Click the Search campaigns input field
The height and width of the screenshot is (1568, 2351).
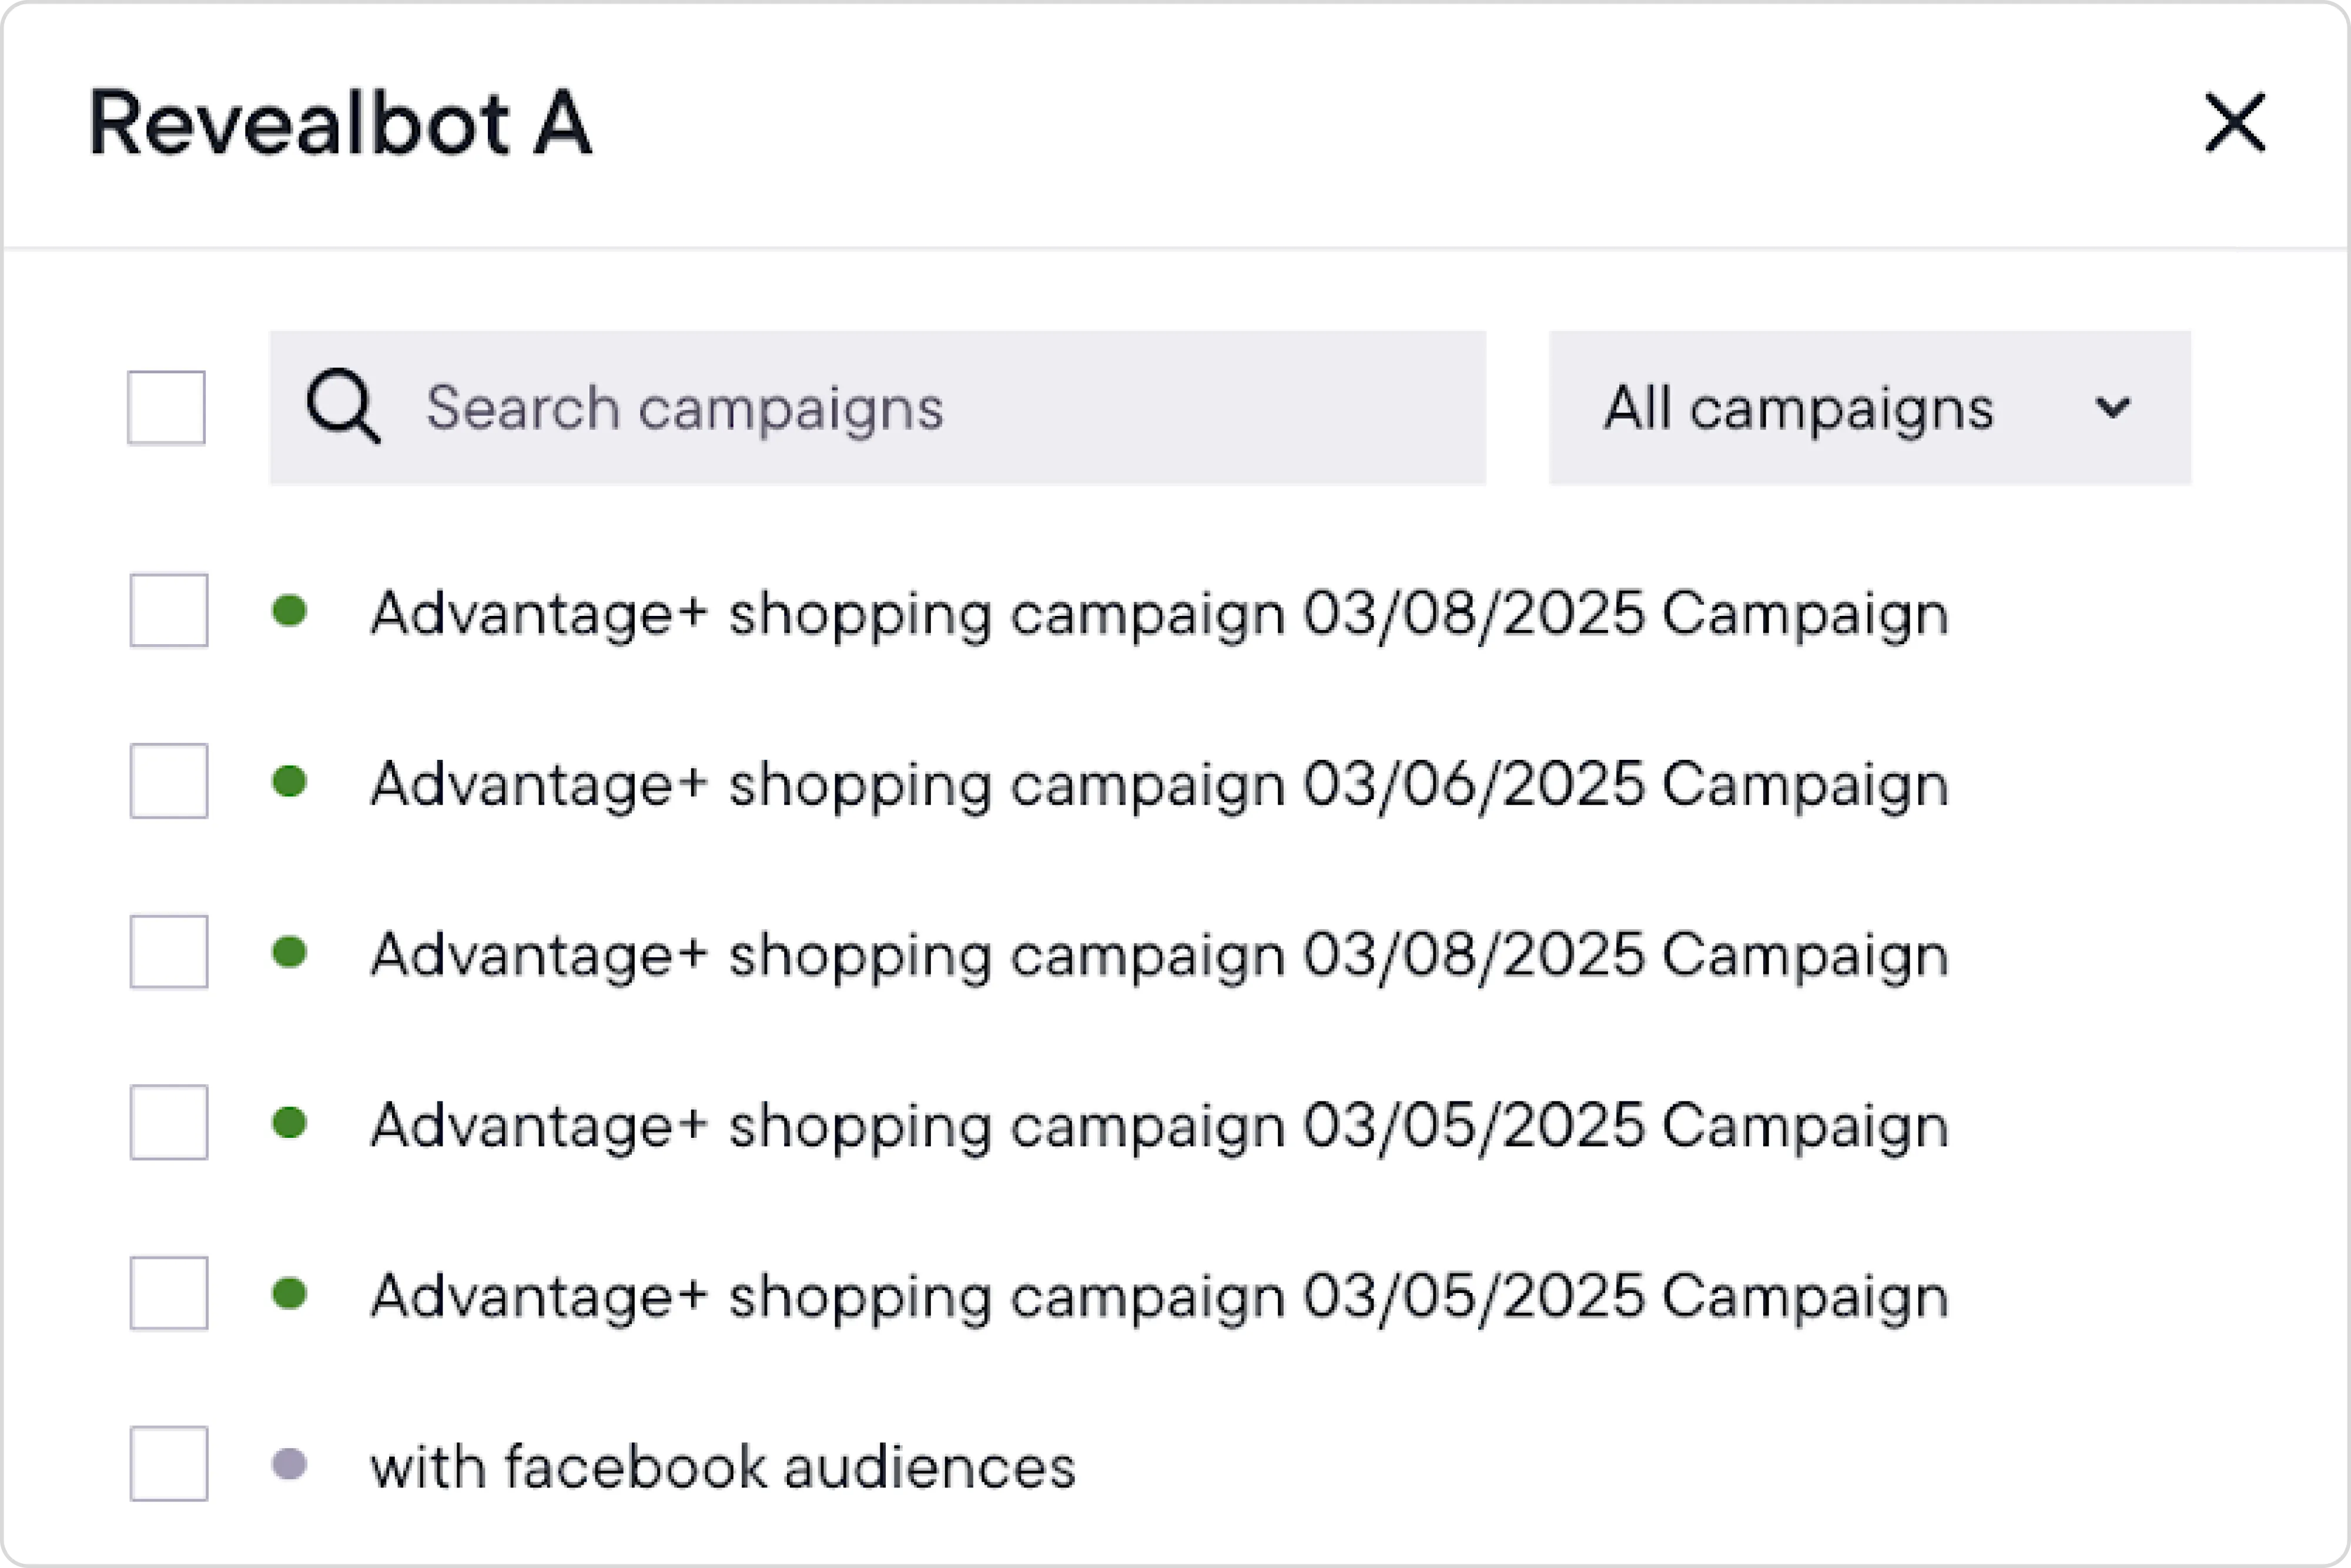[900, 408]
